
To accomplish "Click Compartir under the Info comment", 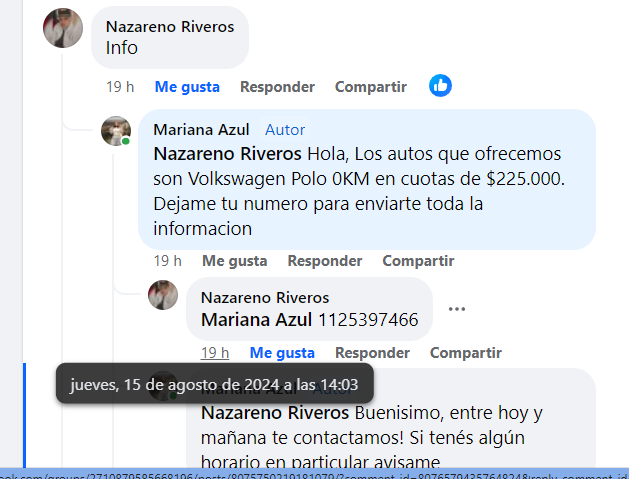I will pos(371,87).
